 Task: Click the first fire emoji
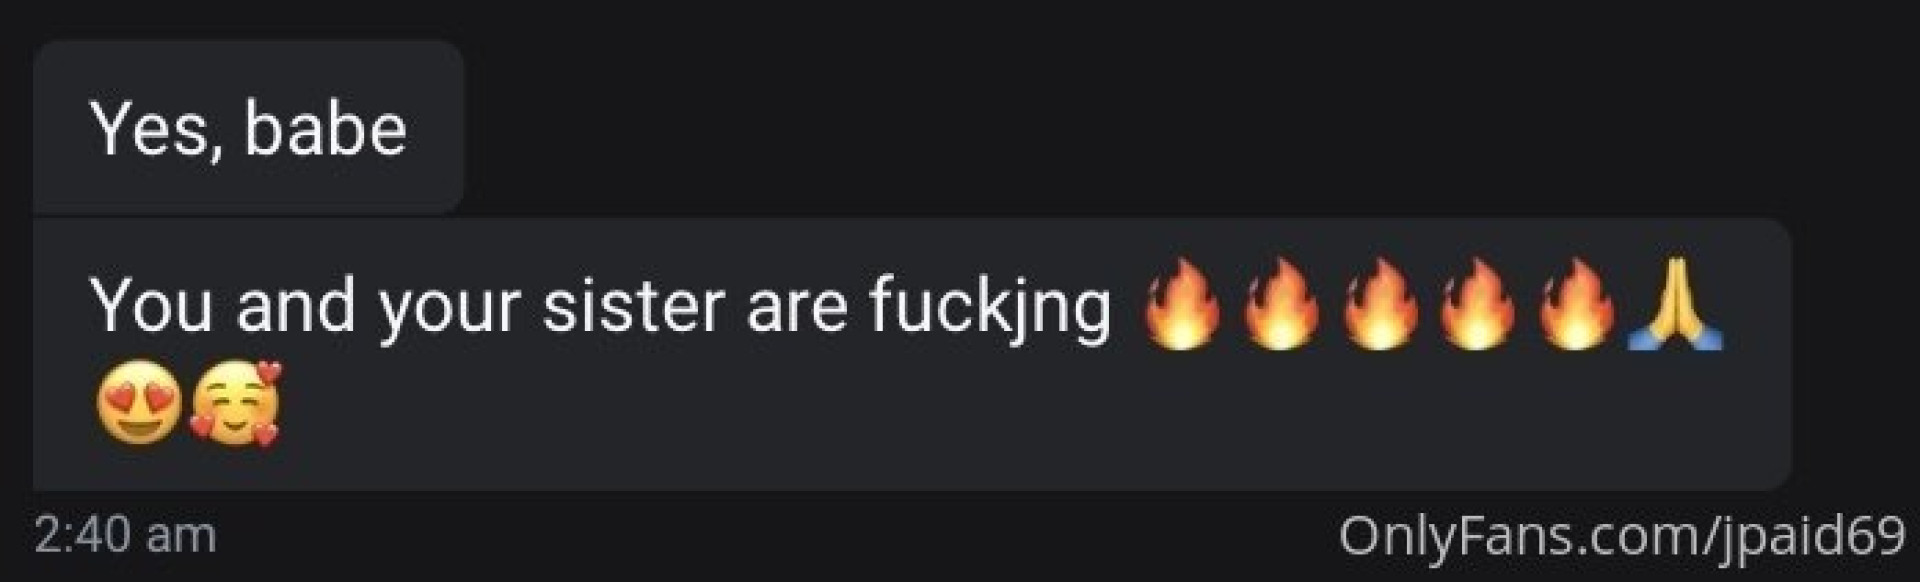coord(1182,305)
